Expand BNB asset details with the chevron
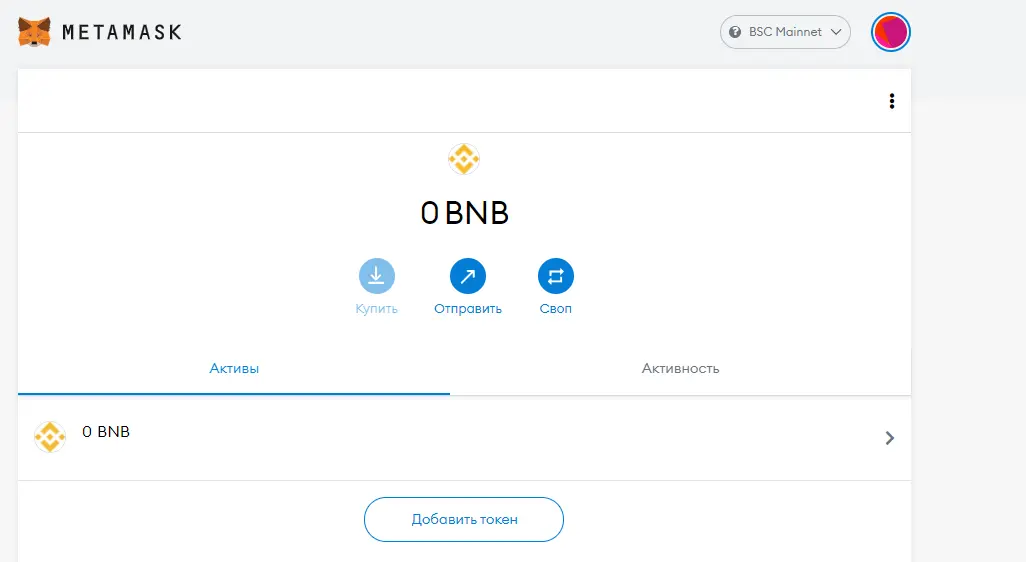 [889, 438]
